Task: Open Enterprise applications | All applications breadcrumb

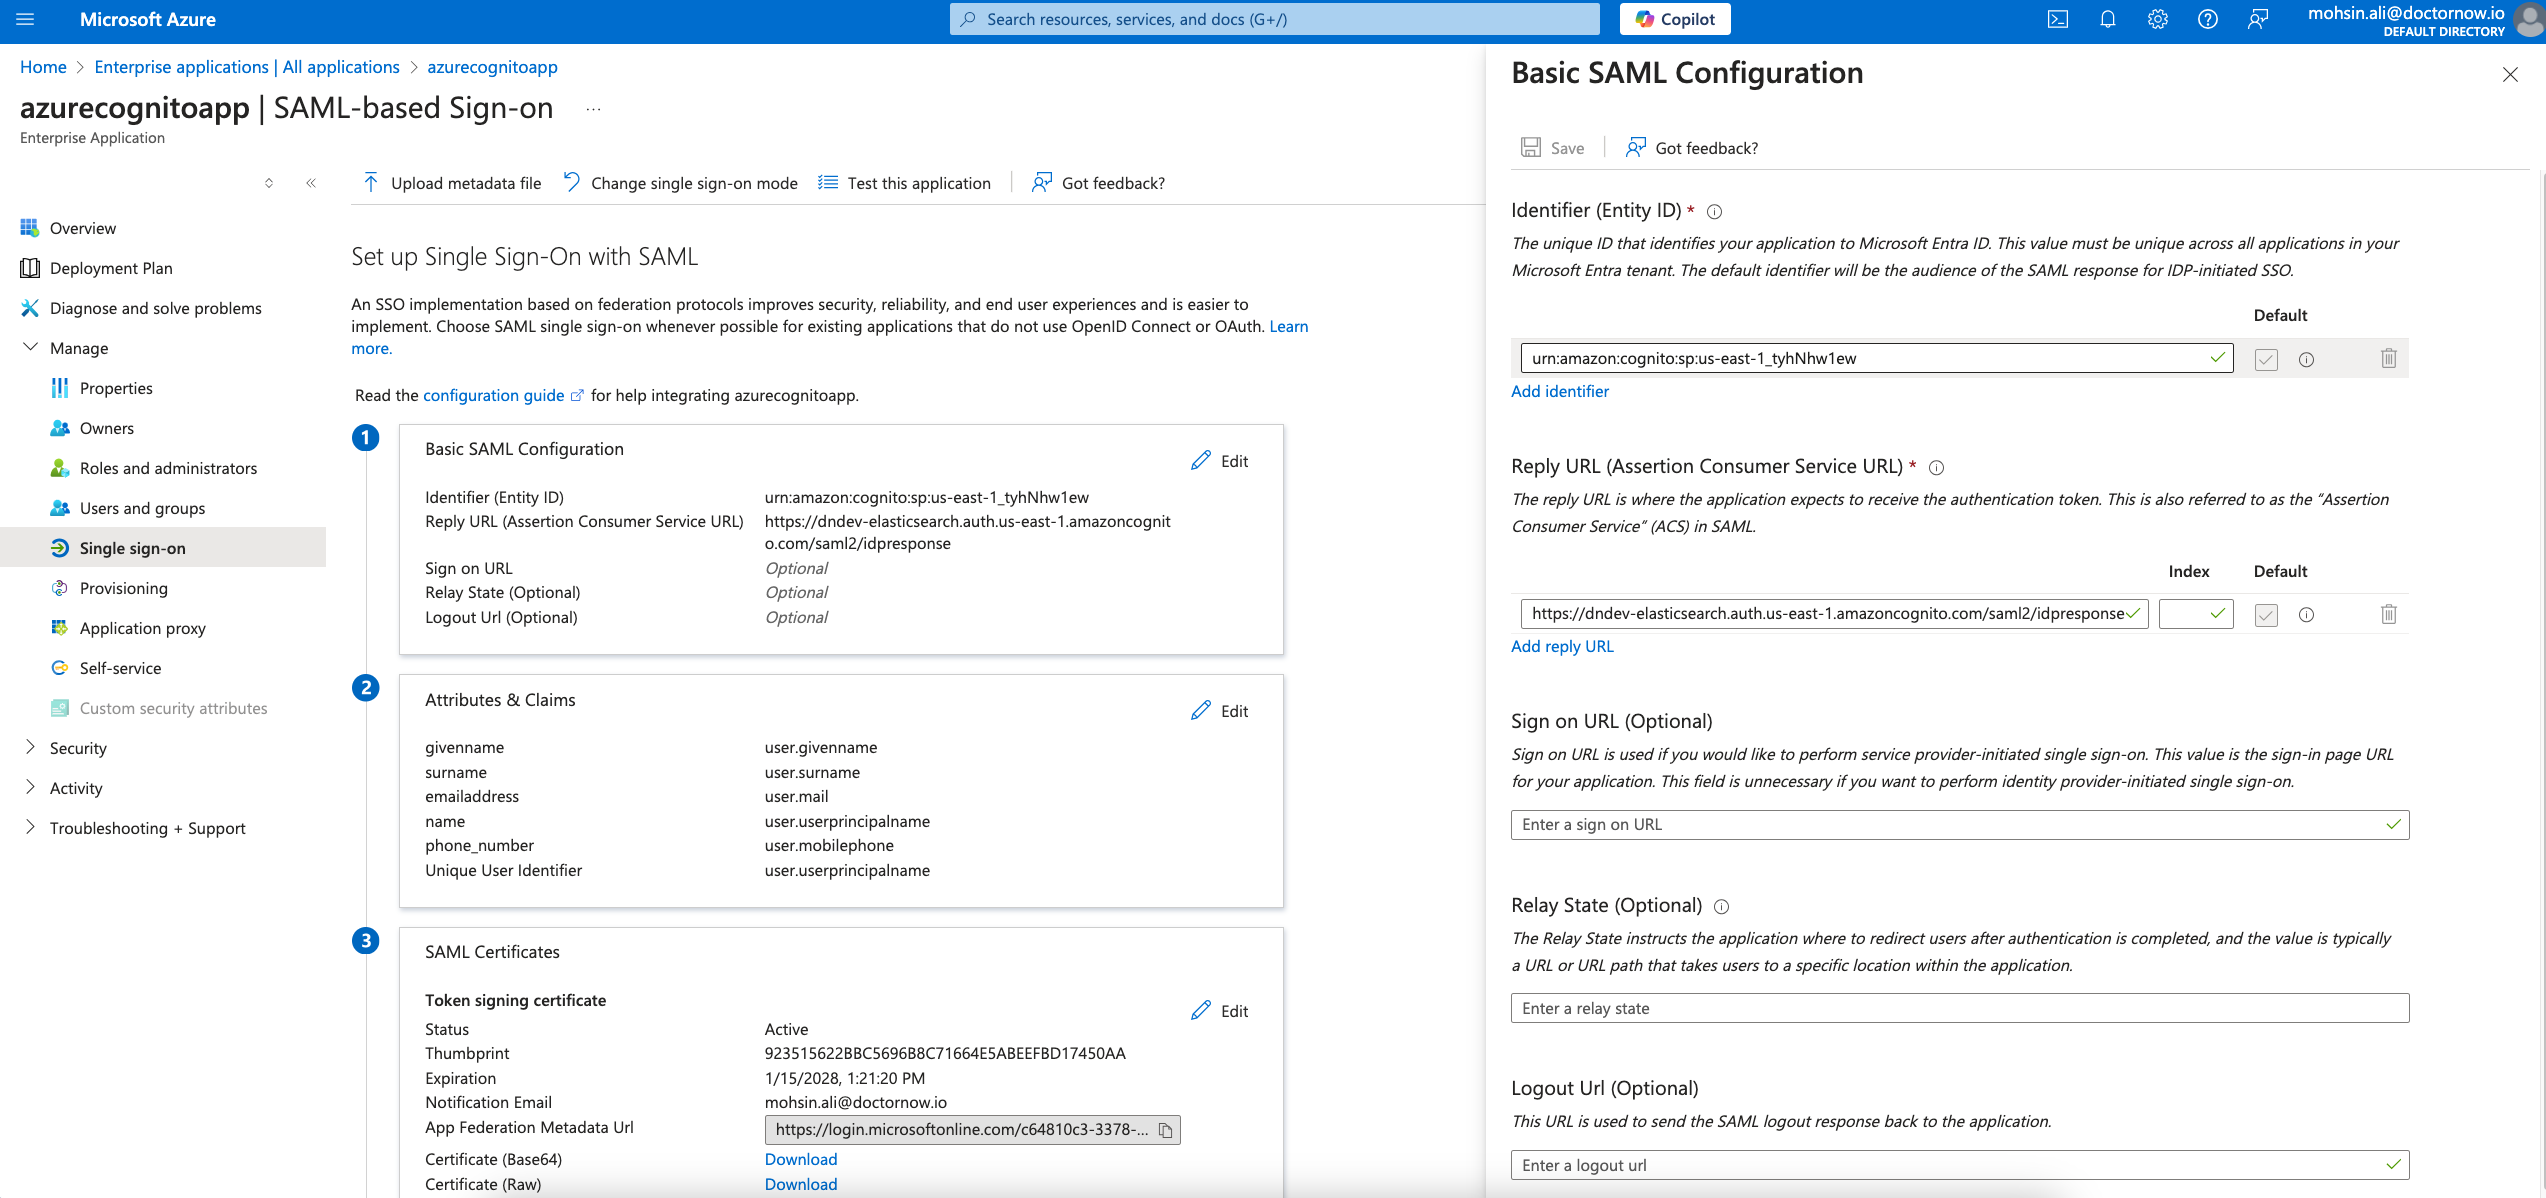Action: (x=247, y=67)
